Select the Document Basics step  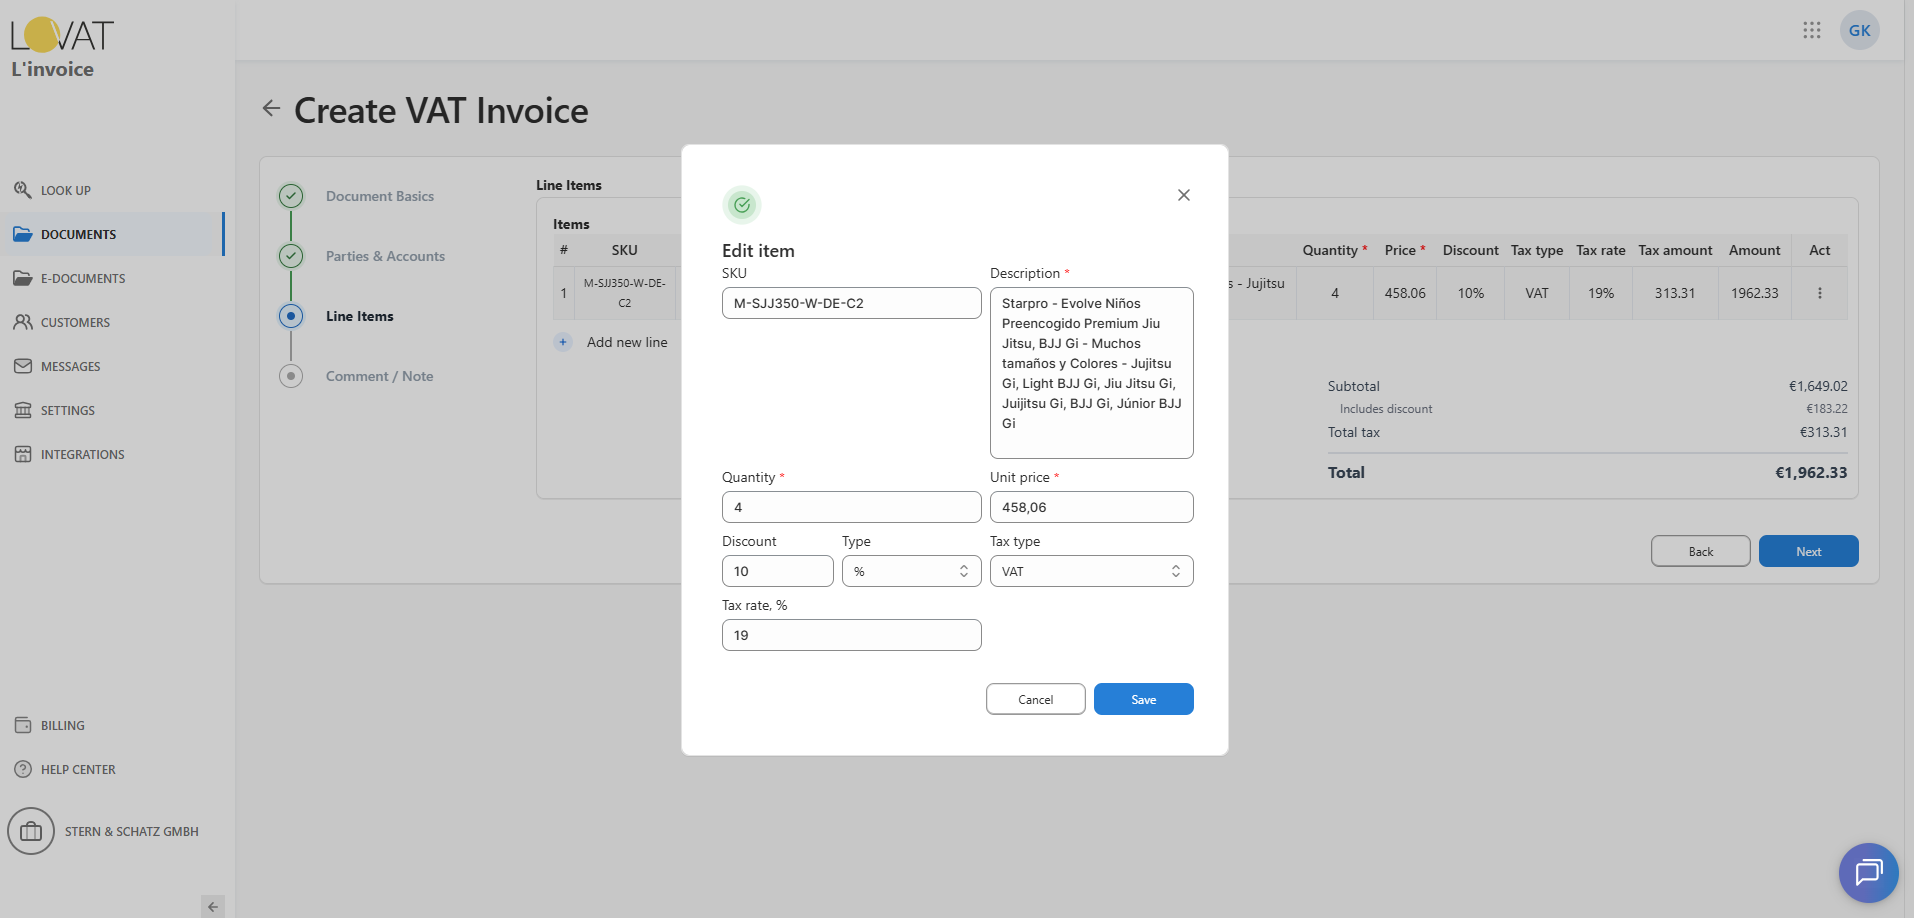(379, 196)
